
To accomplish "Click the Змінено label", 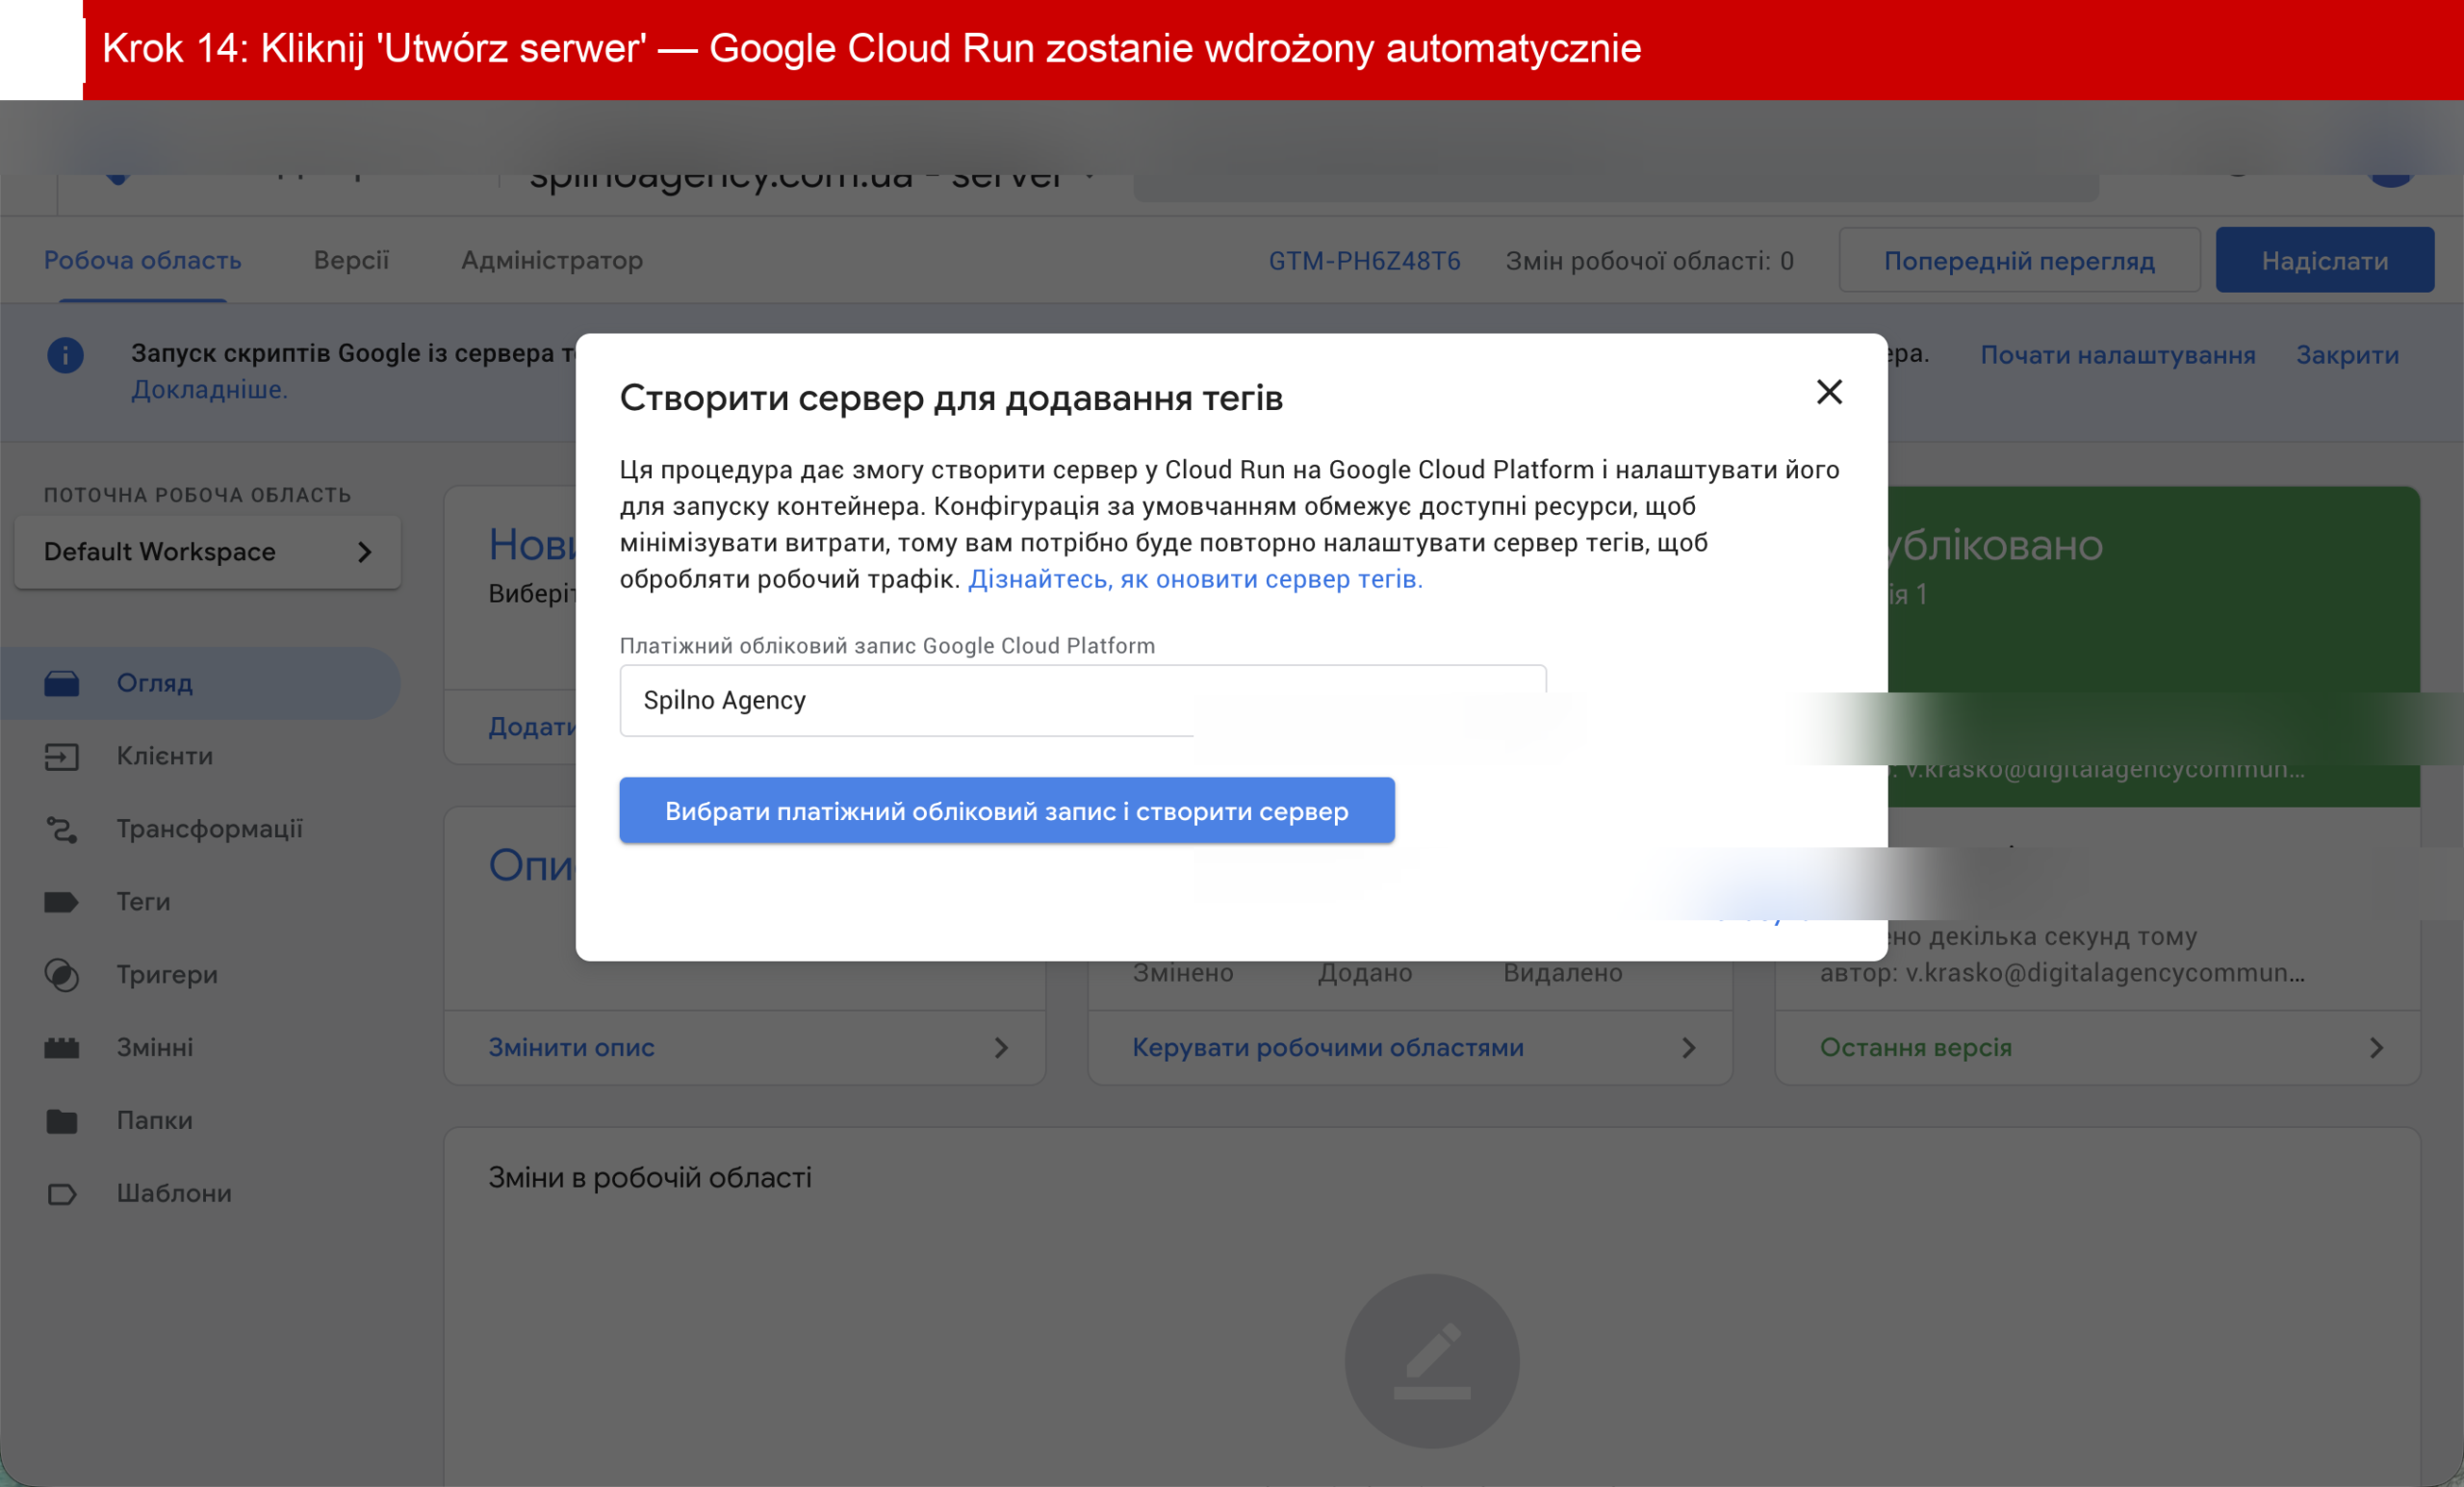I will (x=1183, y=973).
